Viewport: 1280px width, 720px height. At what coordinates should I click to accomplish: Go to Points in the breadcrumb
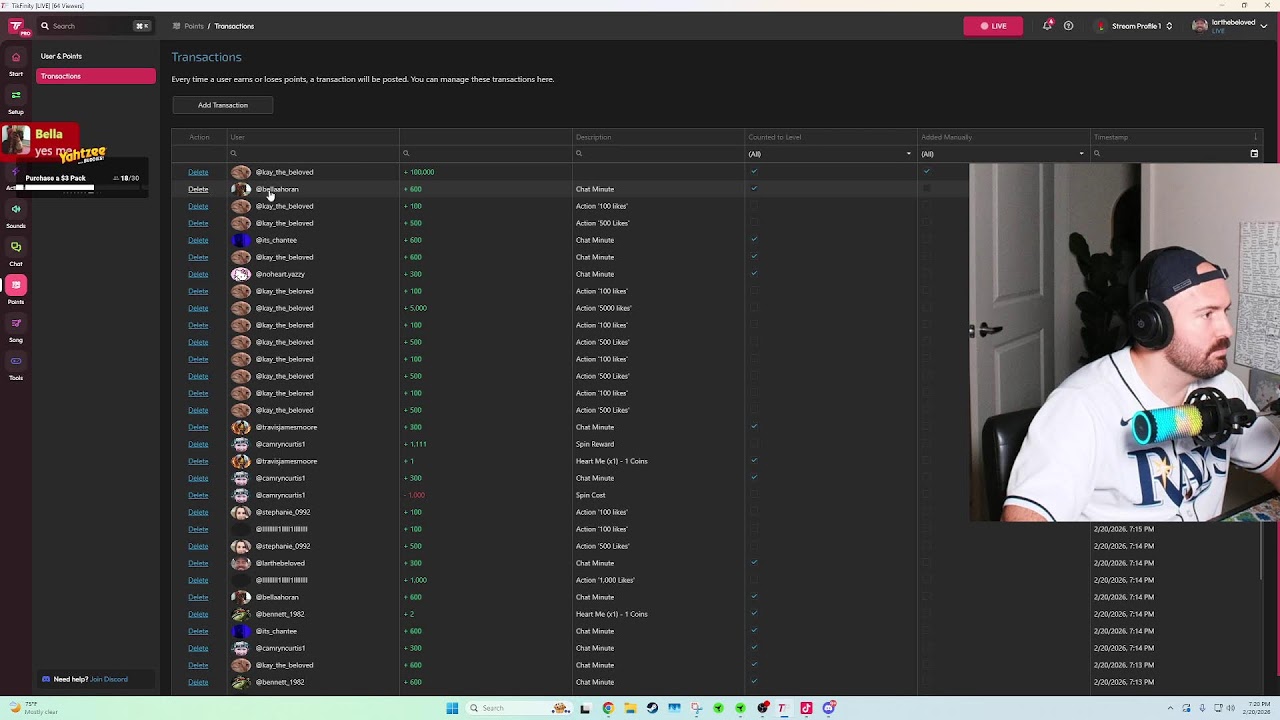point(194,26)
